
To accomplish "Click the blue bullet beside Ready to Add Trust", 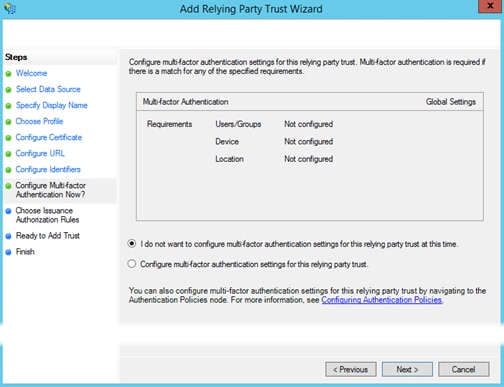I will coord(8,236).
